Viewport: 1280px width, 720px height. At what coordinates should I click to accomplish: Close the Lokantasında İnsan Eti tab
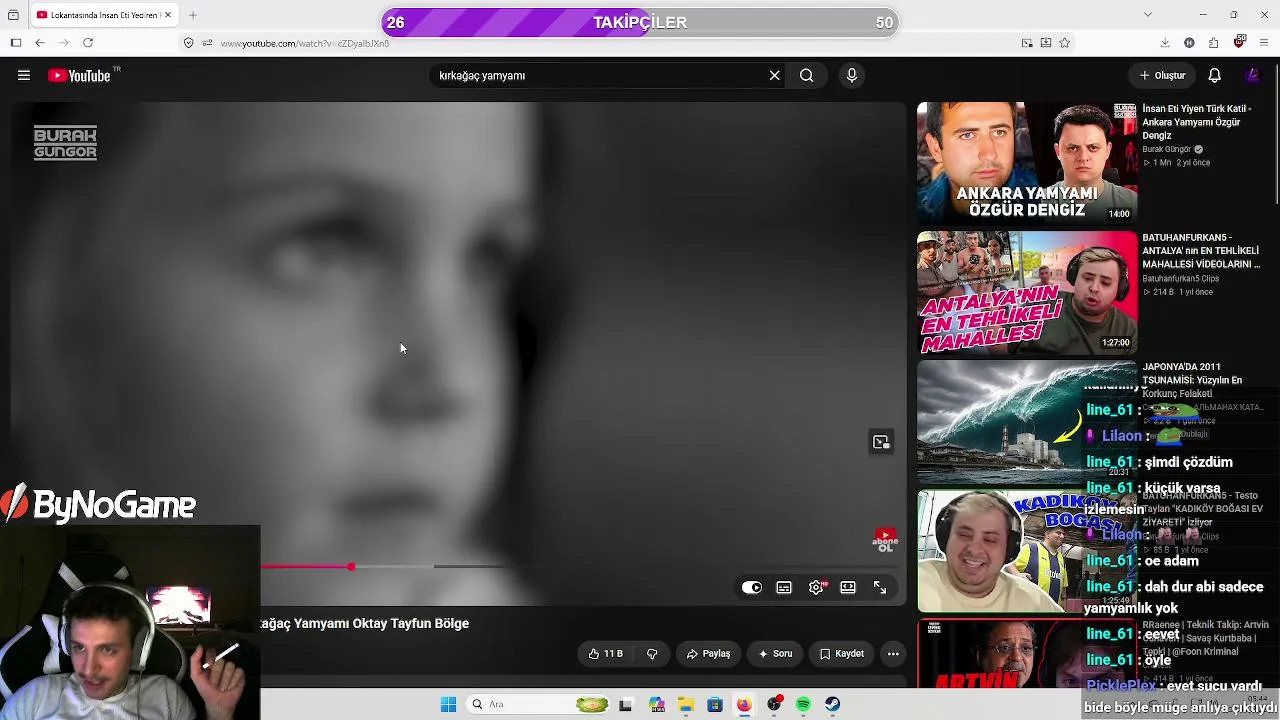168,15
